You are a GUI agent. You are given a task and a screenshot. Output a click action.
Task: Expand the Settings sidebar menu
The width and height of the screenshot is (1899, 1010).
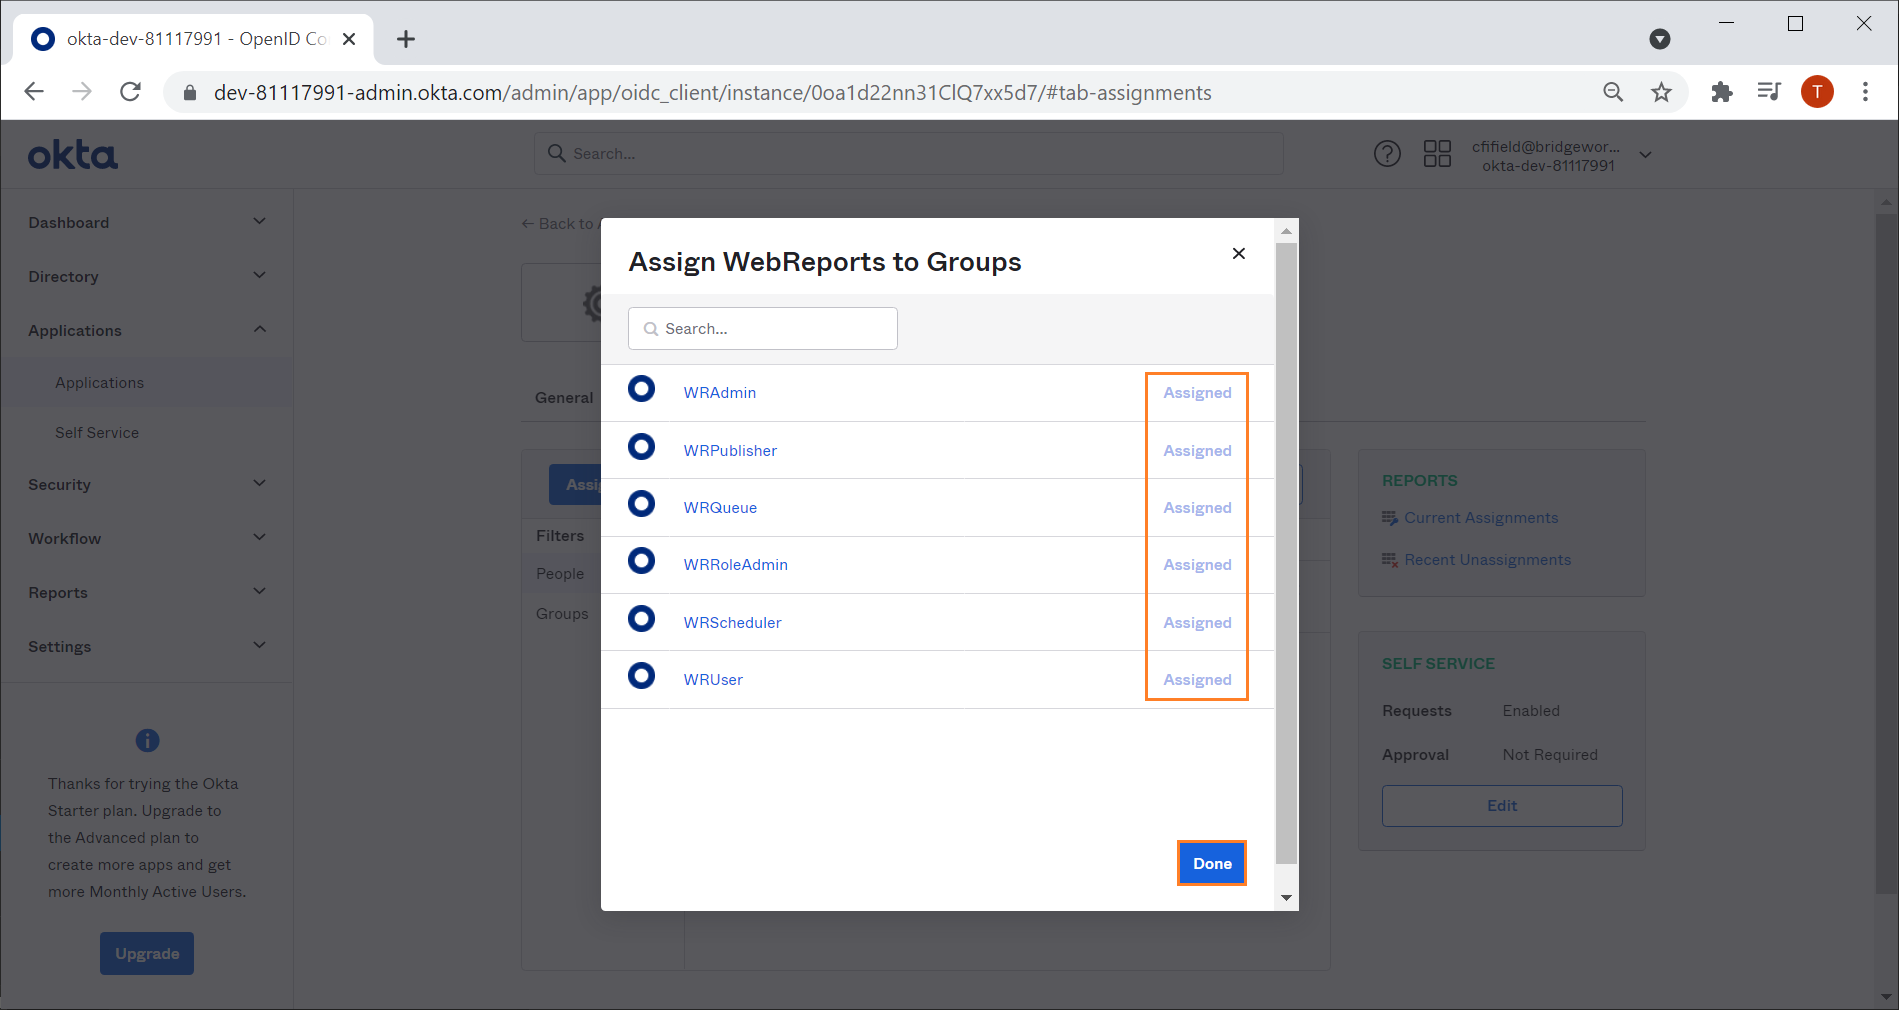click(x=146, y=646)
